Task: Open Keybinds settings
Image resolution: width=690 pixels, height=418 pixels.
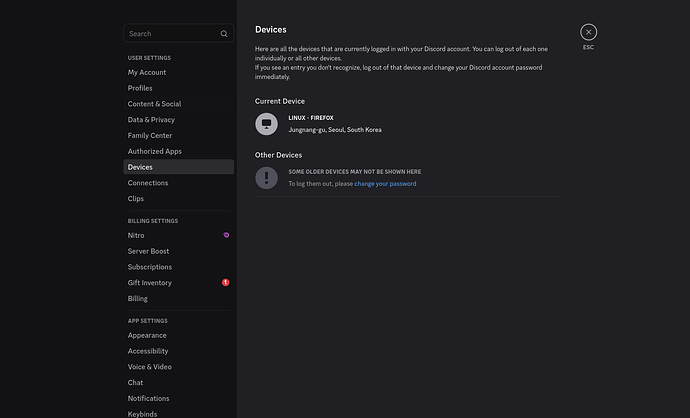Action: (x=178, y=414)
